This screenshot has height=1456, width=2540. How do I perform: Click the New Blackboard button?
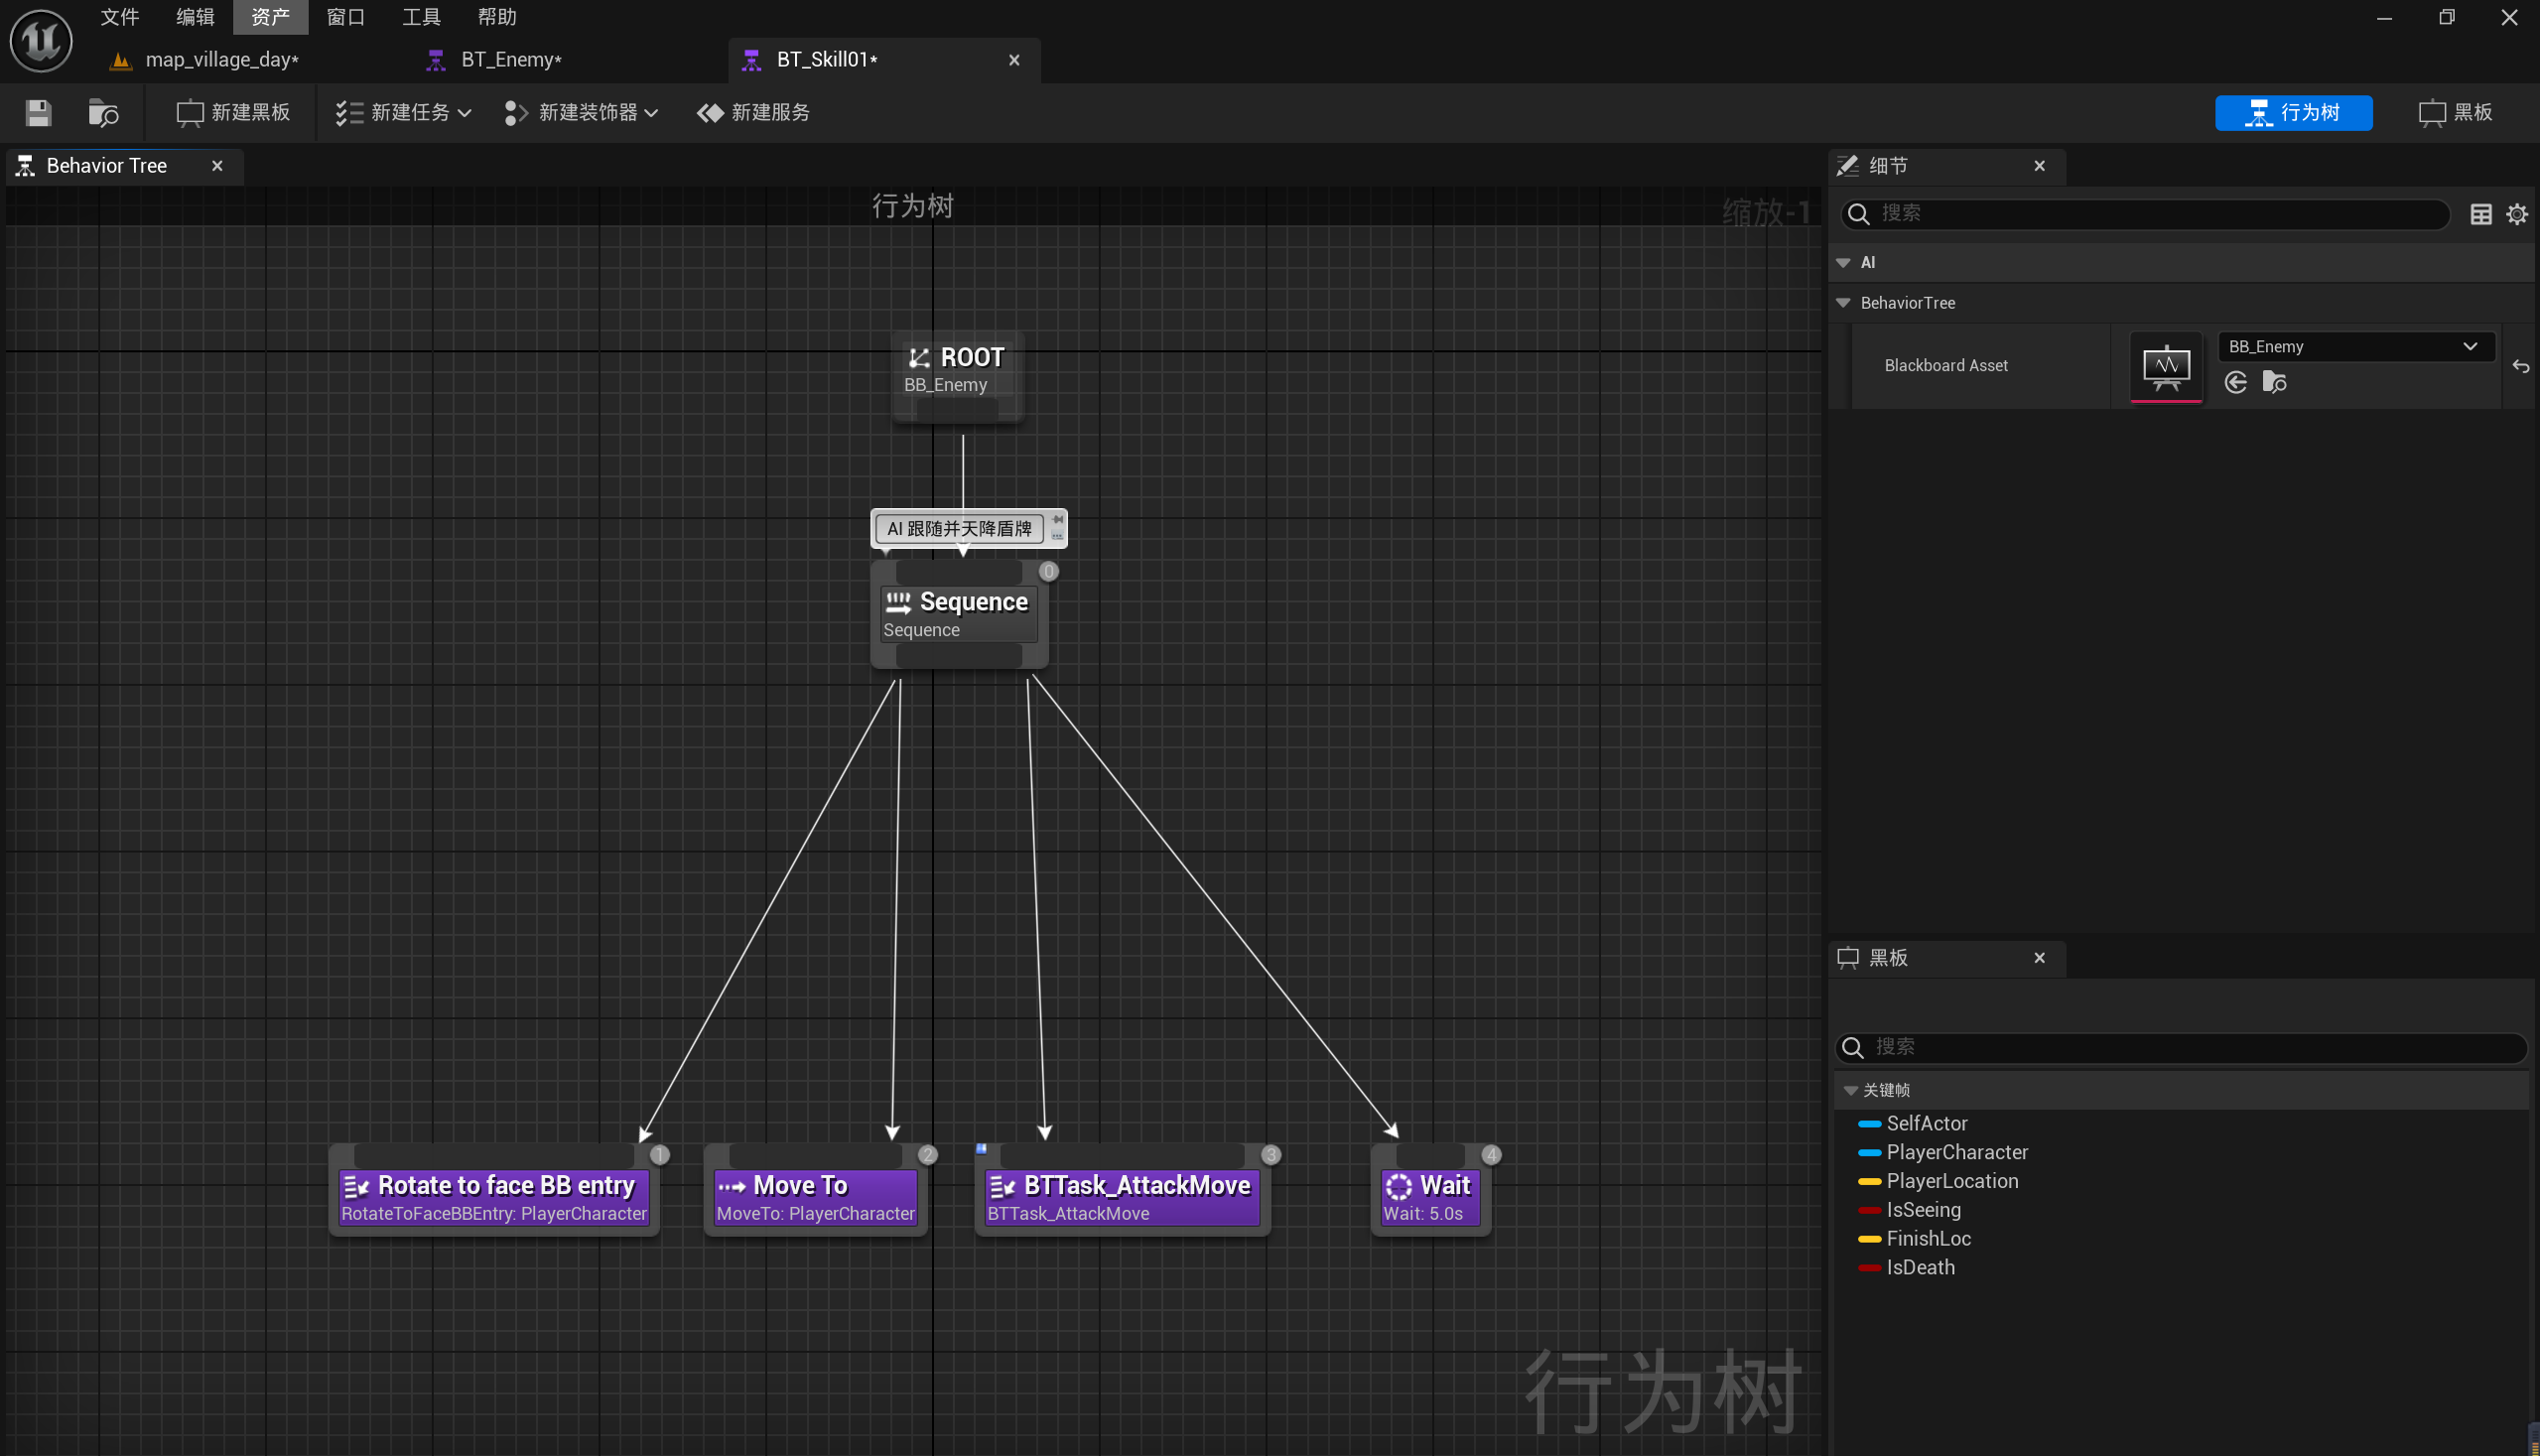coord(234,113)
